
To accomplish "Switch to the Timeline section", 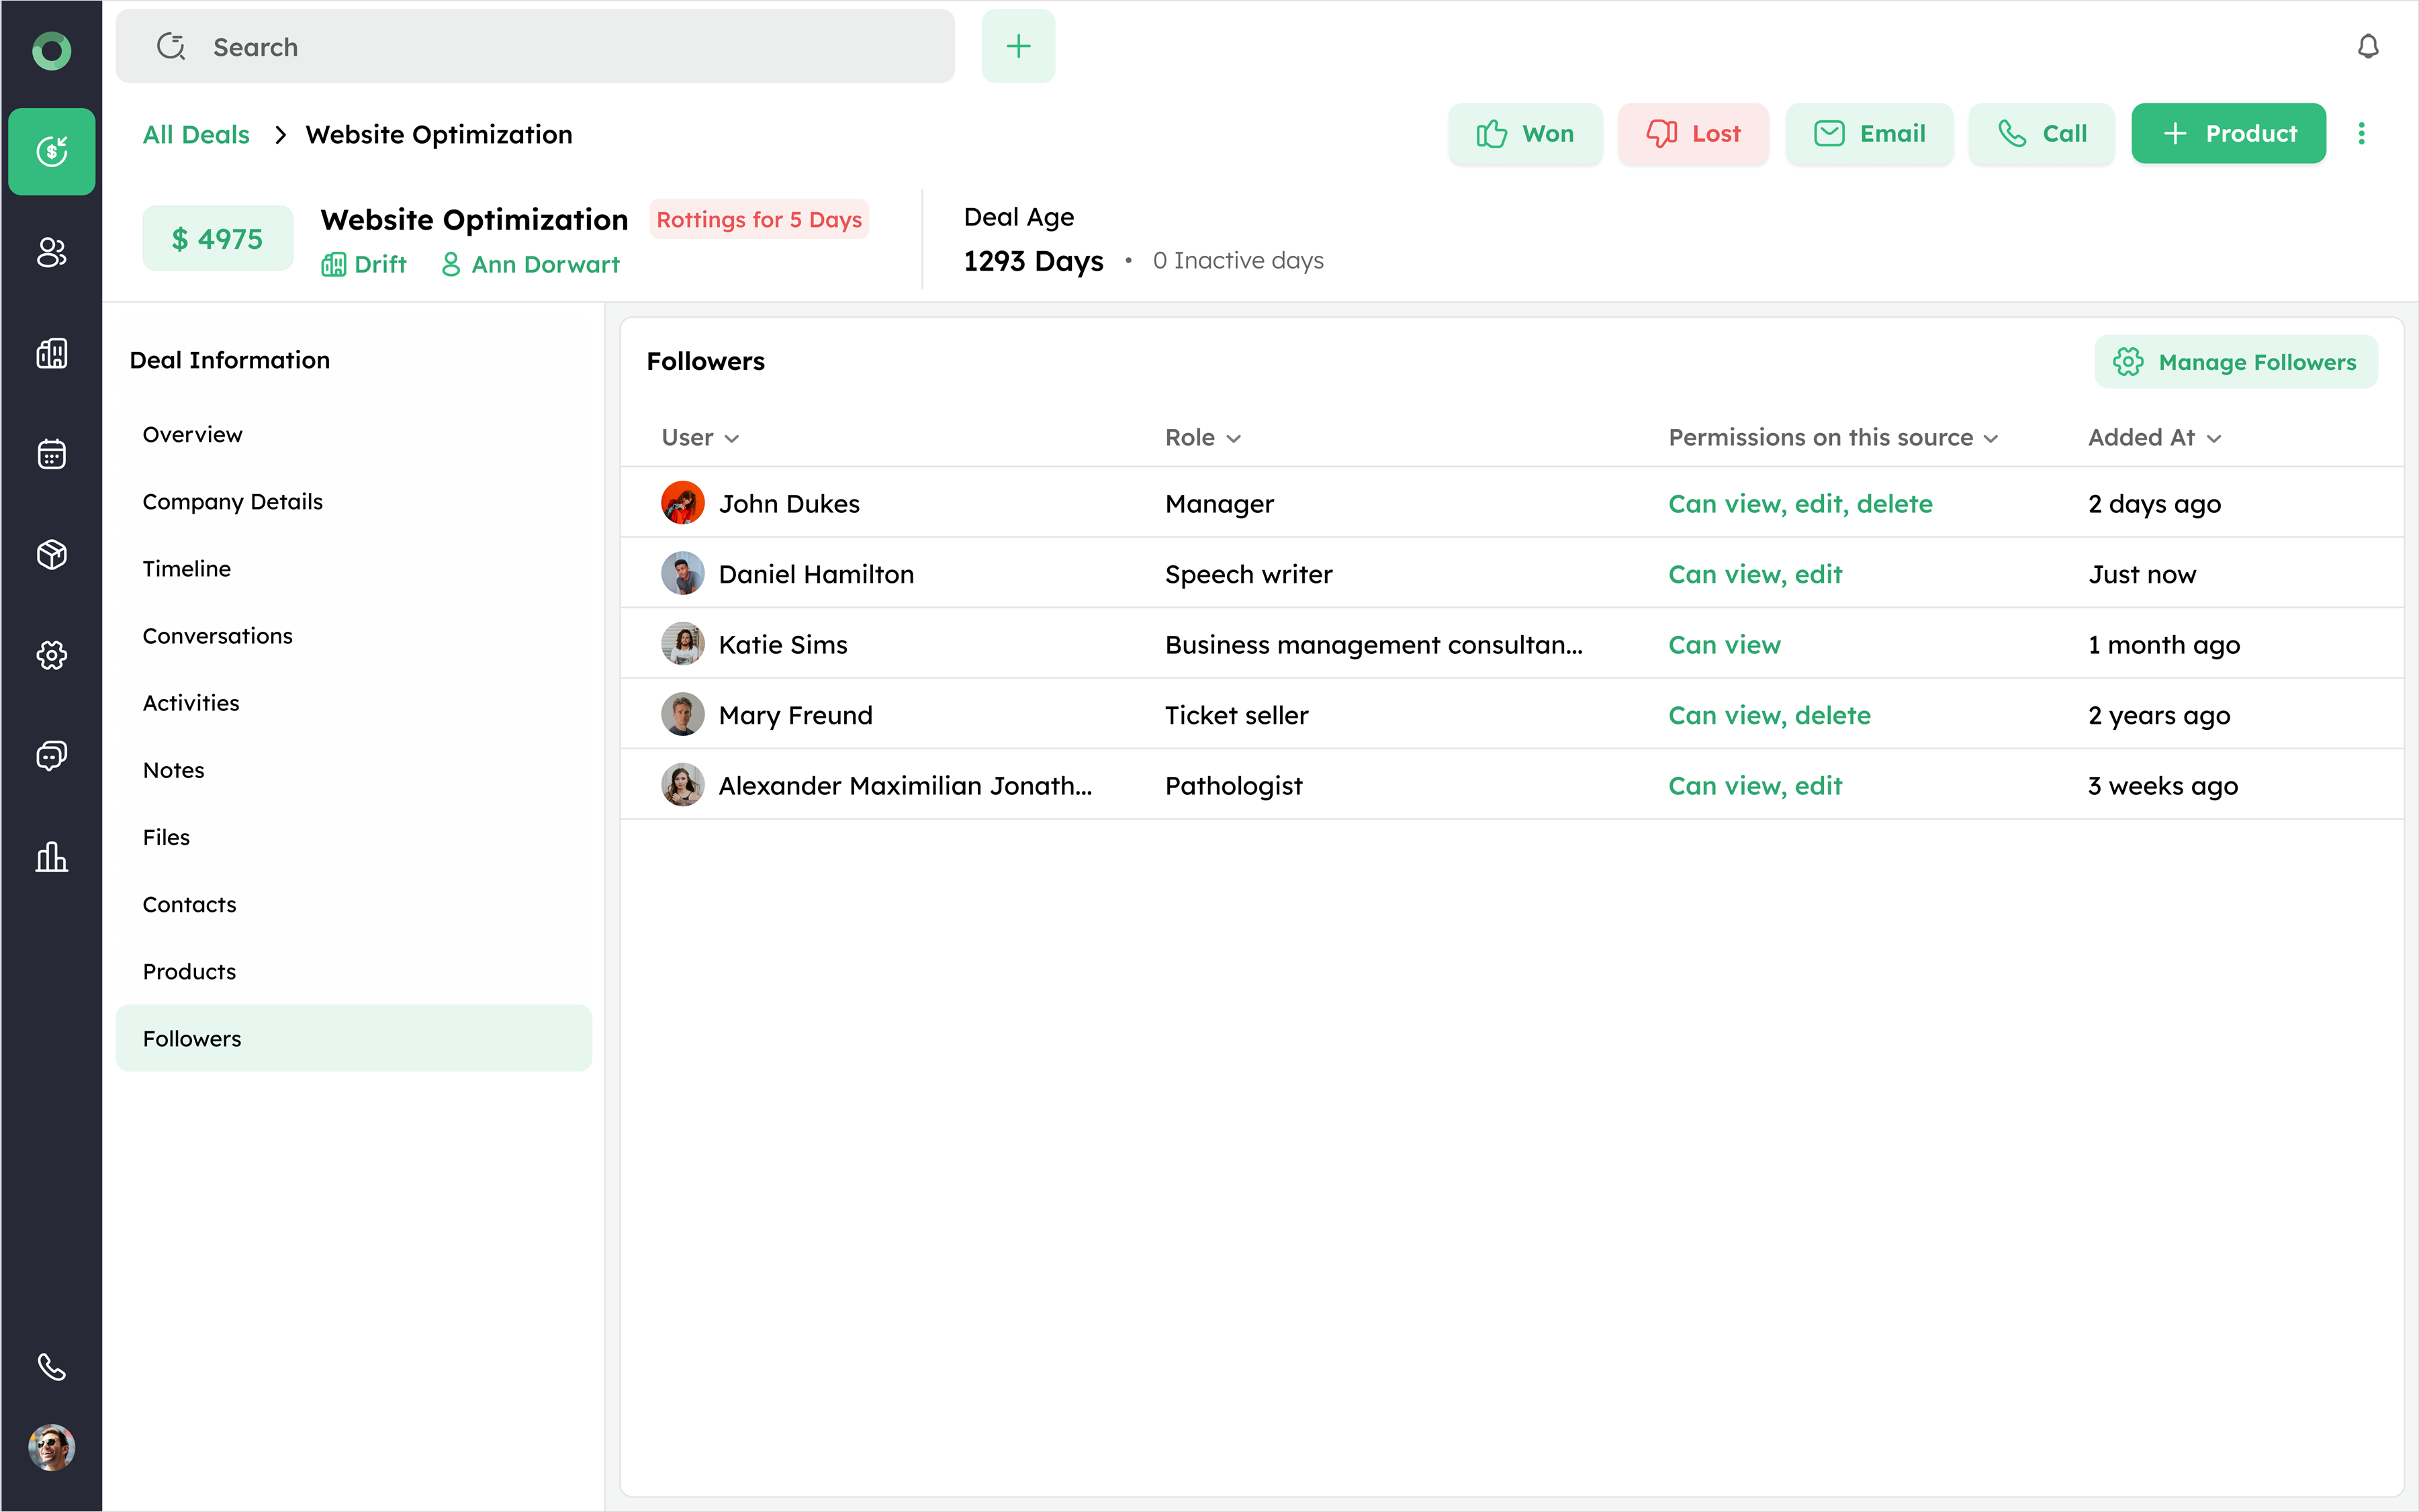I will coord(187,568).
